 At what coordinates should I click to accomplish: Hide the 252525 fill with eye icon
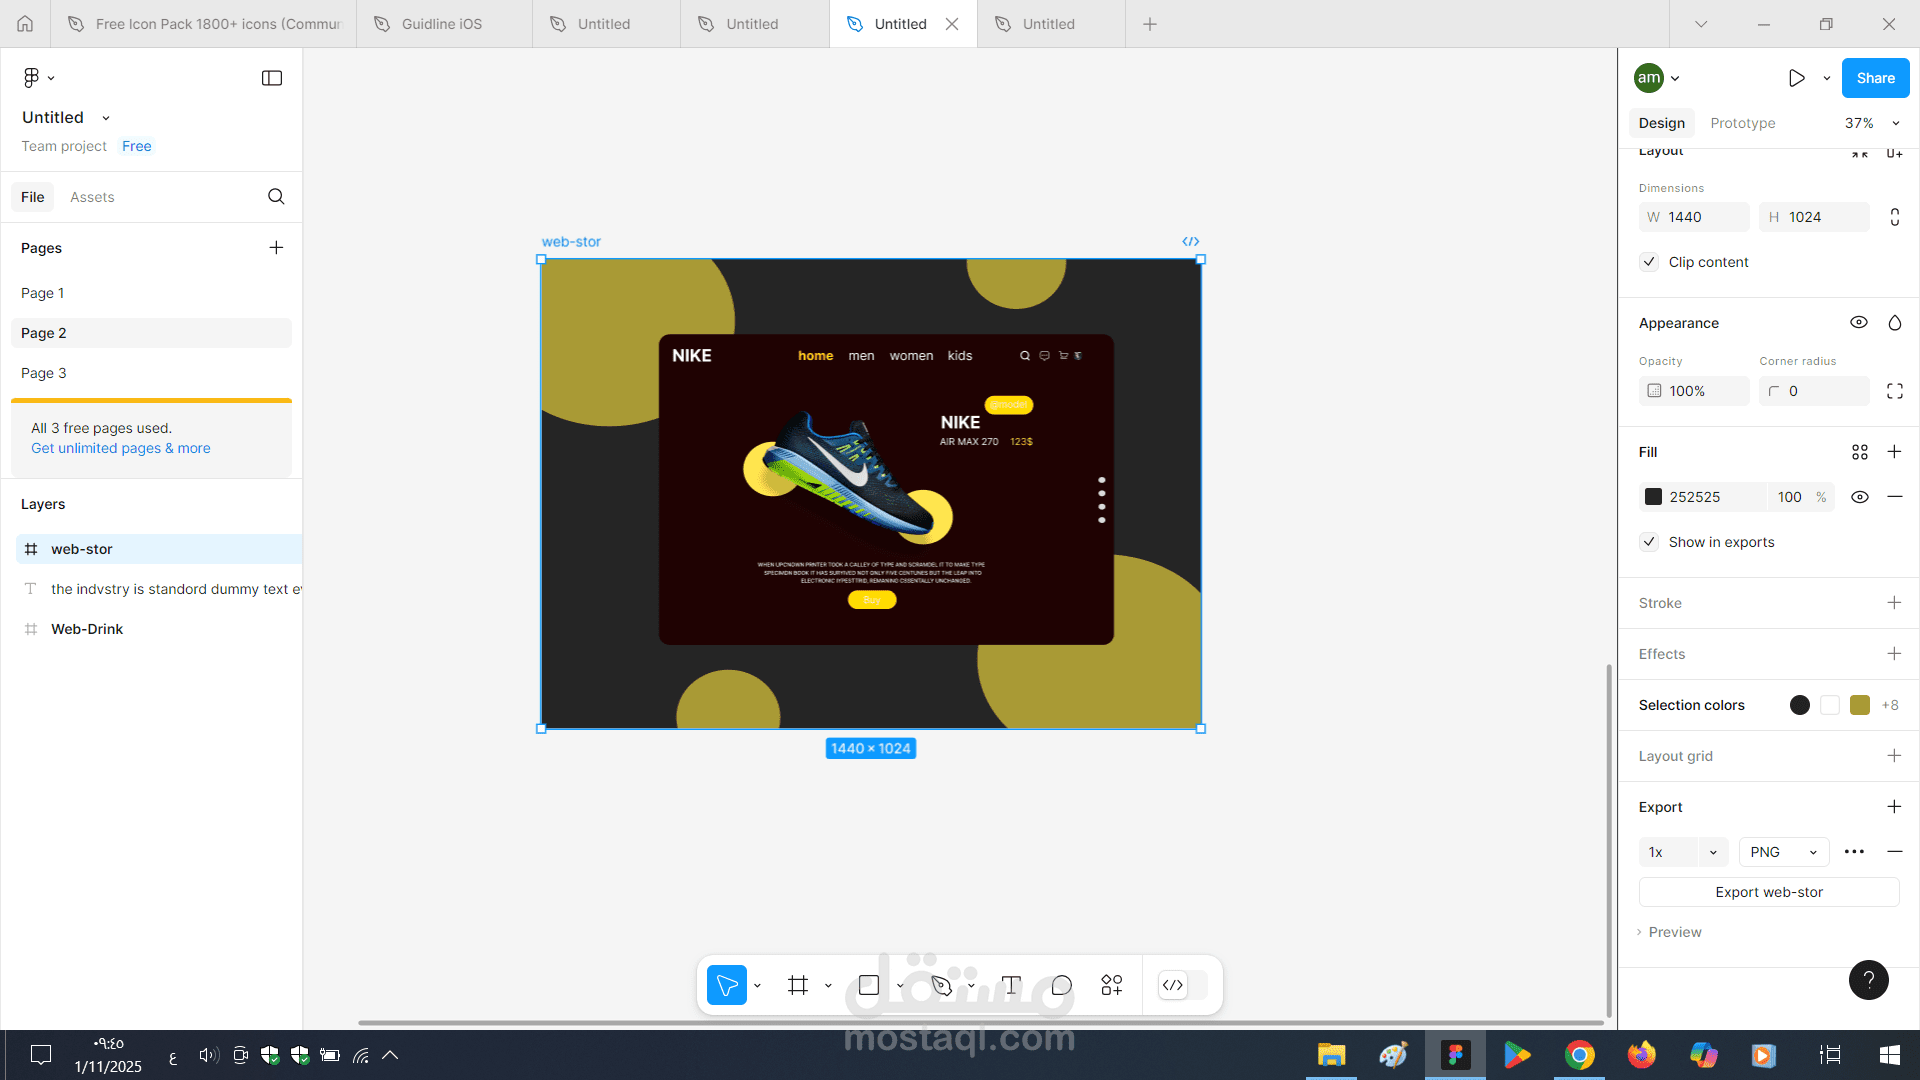coord(1859,497)
